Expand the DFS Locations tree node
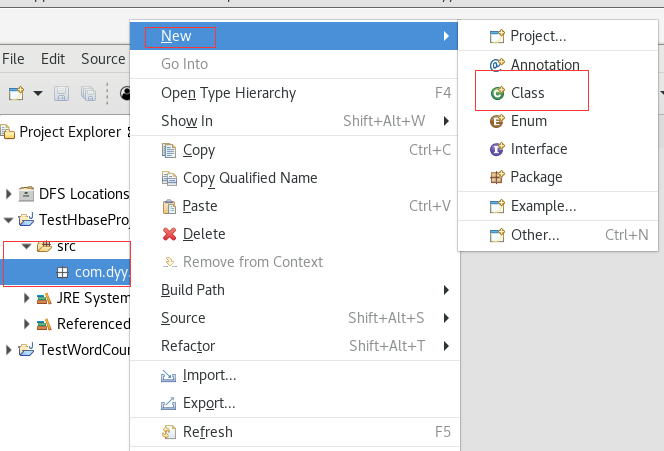This screenshot has height=451, width=664. [x=8, y=194]
